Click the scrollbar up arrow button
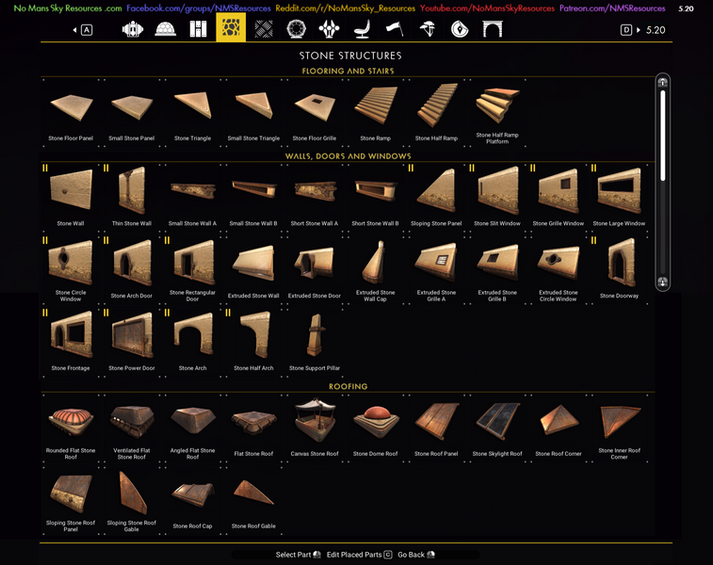This screenshot has height=565, width=713. (663, 82)
